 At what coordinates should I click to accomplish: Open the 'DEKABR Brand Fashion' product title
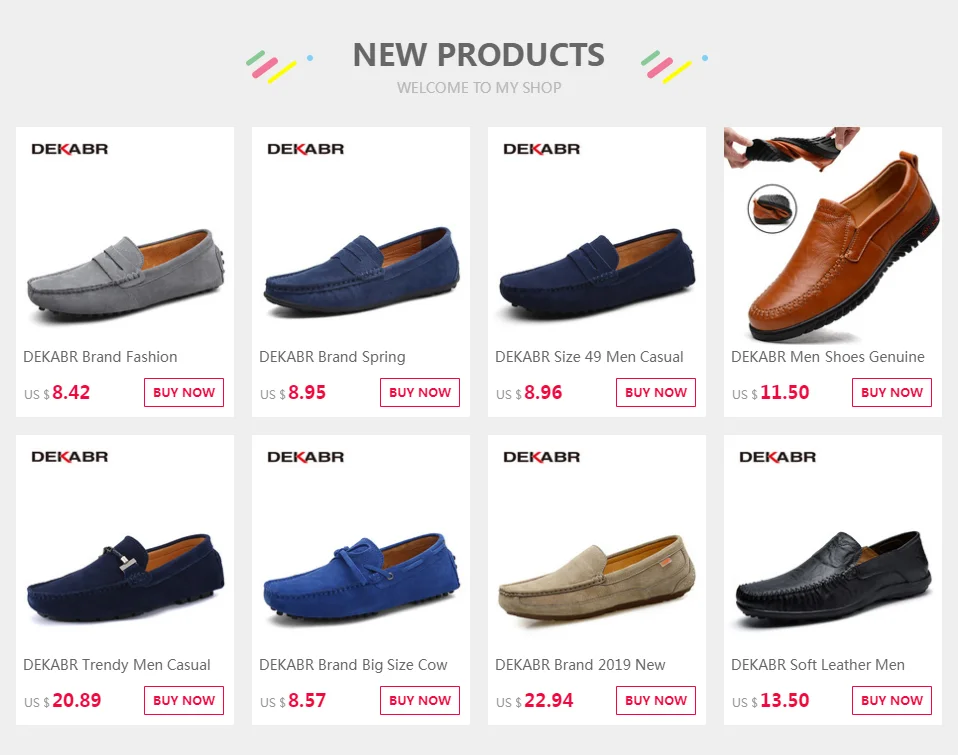pyautogui.click(x=100, y=357)
